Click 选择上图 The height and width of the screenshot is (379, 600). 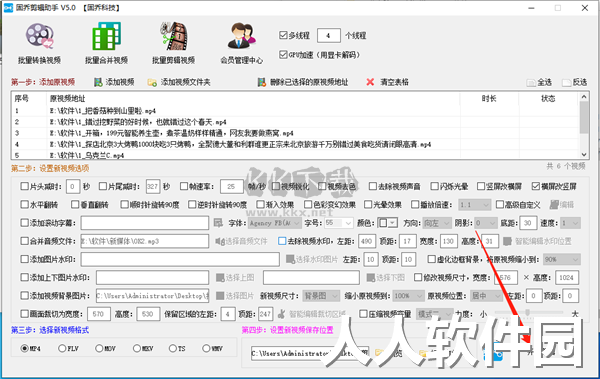pyautogui.click(x=235, y=278)
